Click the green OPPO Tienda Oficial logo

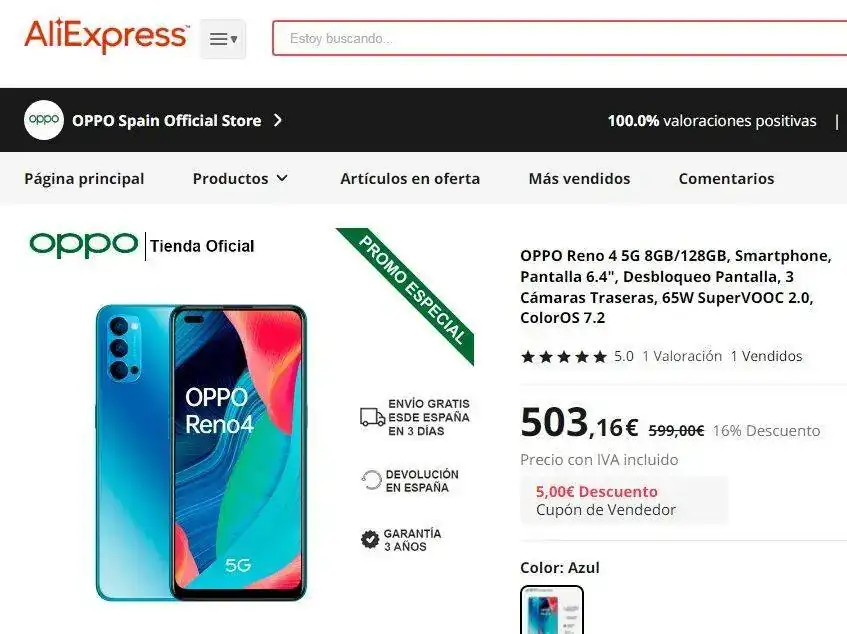pos(142,245)
